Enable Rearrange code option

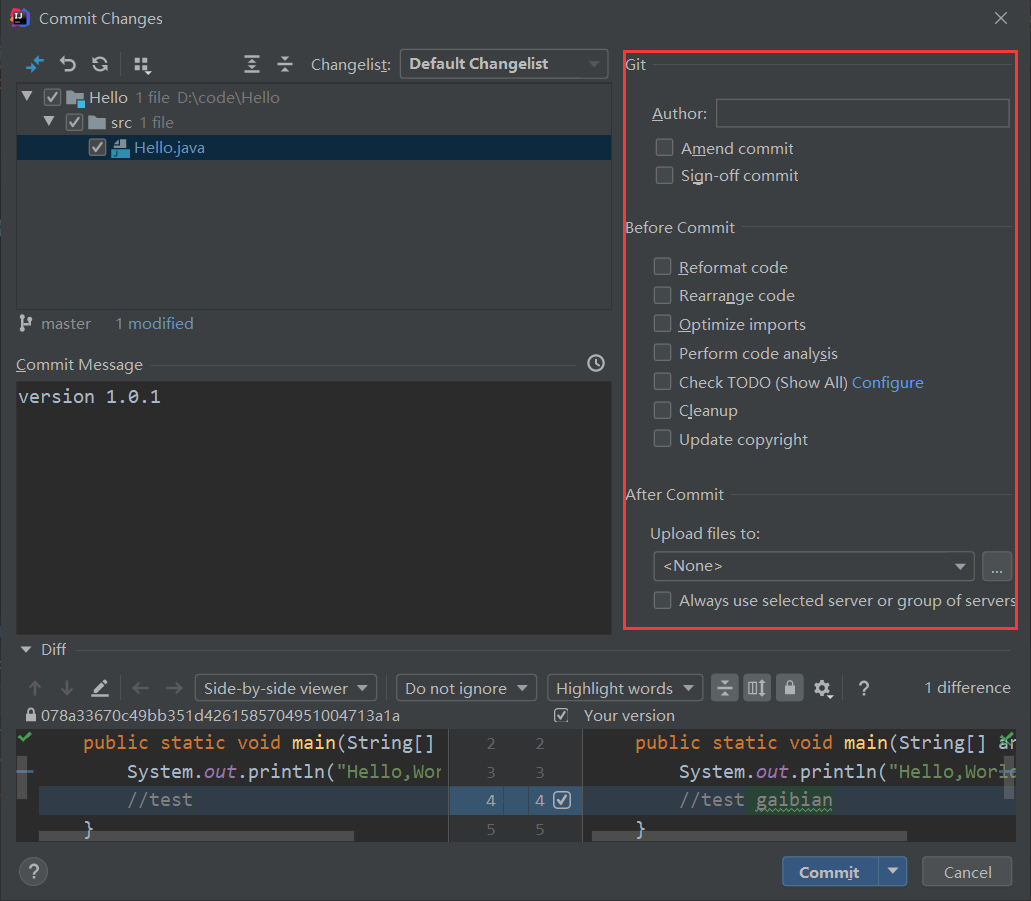pos(662,295)
